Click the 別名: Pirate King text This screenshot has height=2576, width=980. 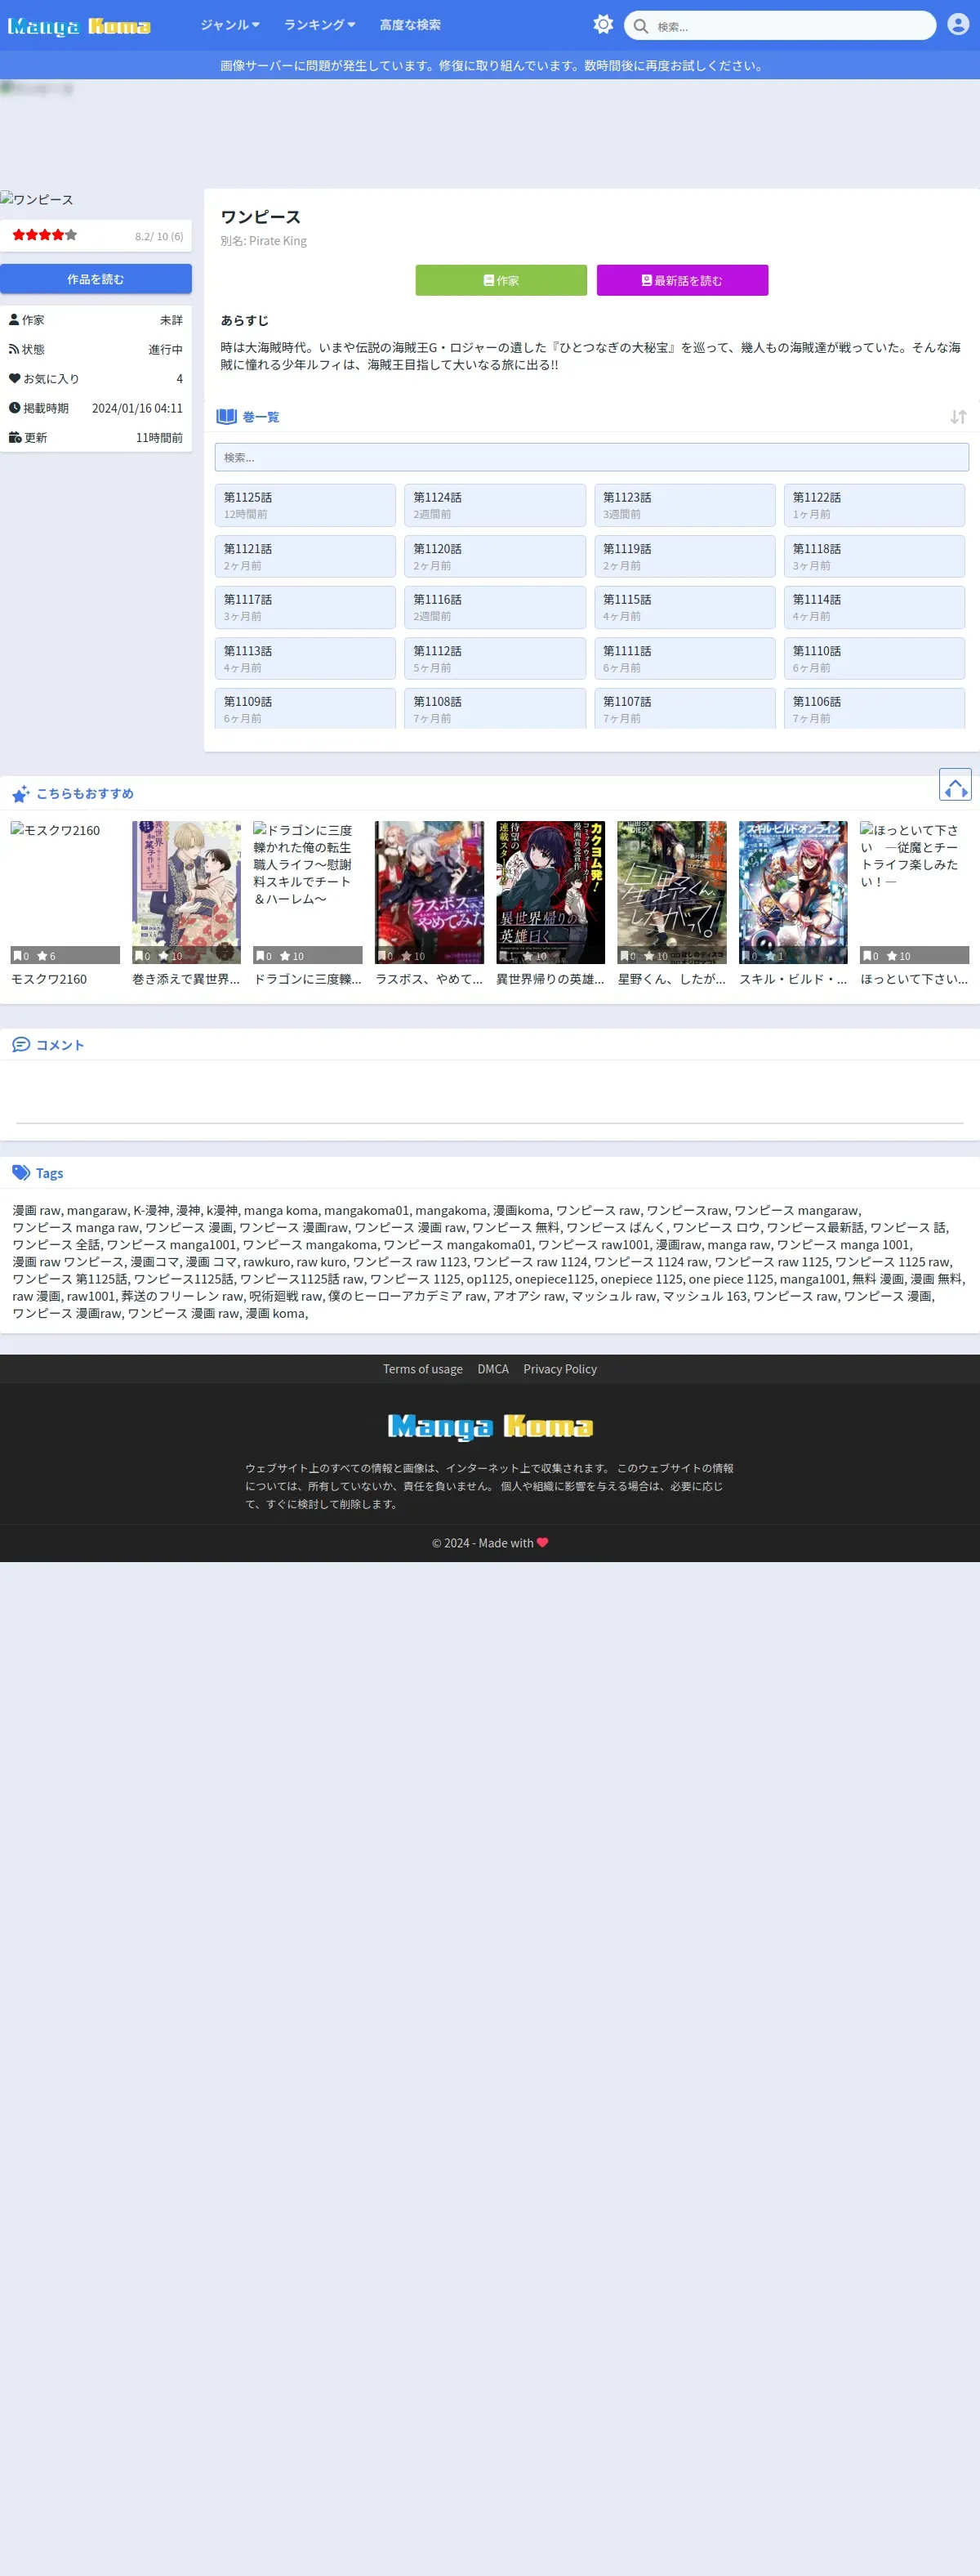264,241
